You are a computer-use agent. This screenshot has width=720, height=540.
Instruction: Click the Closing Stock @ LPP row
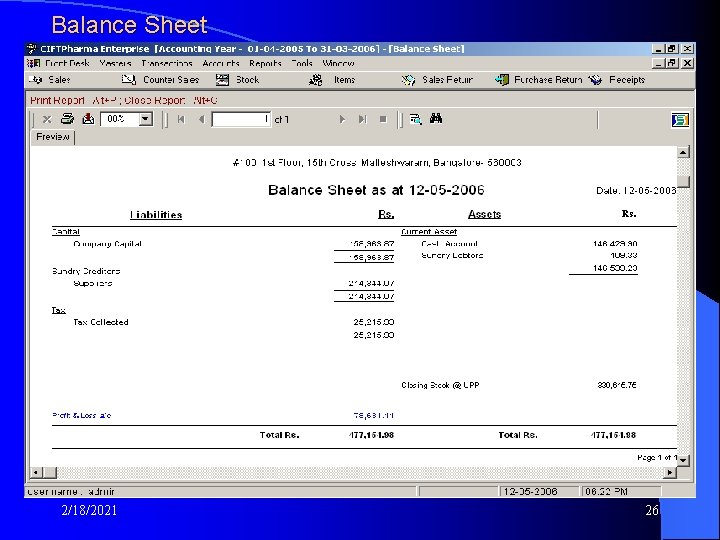tap(440, 385)
